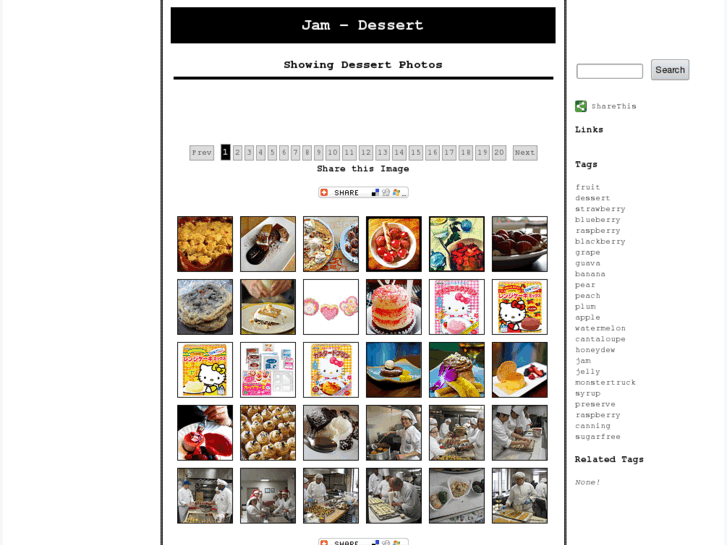Open the strawberries in white bowl thumbnail

pos(394,244)
